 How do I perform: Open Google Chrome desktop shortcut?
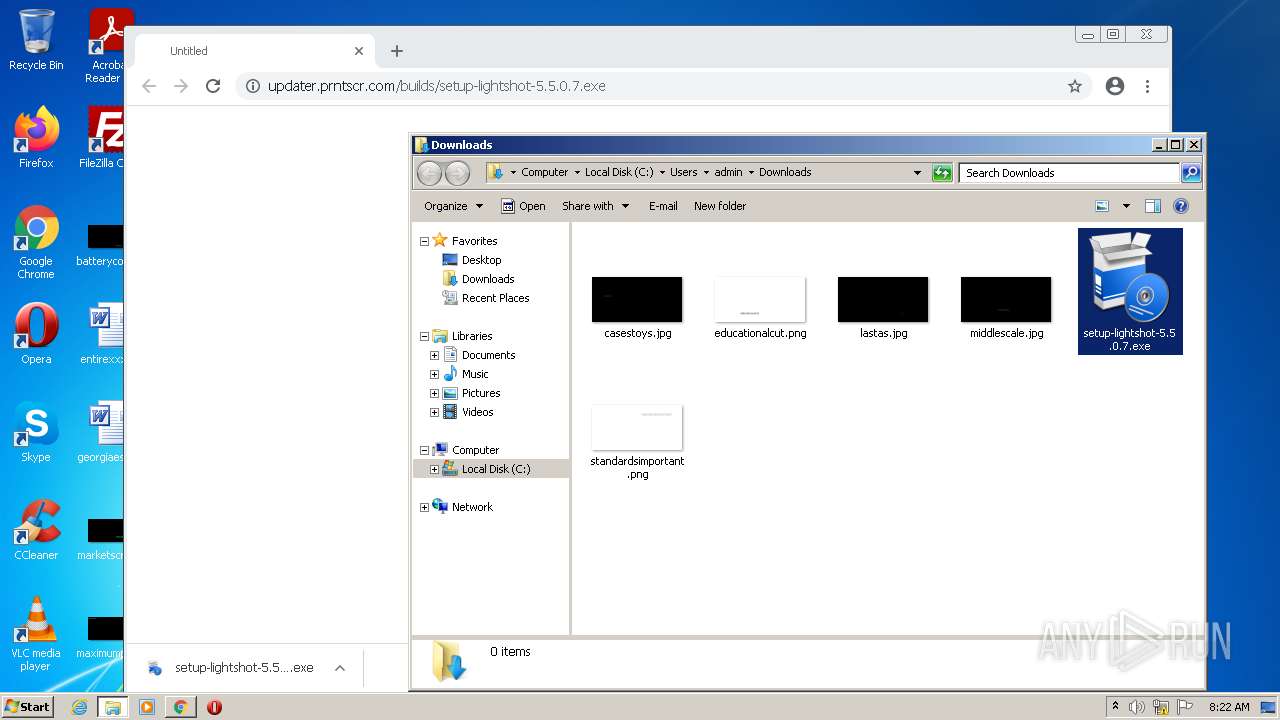point(36,243)
